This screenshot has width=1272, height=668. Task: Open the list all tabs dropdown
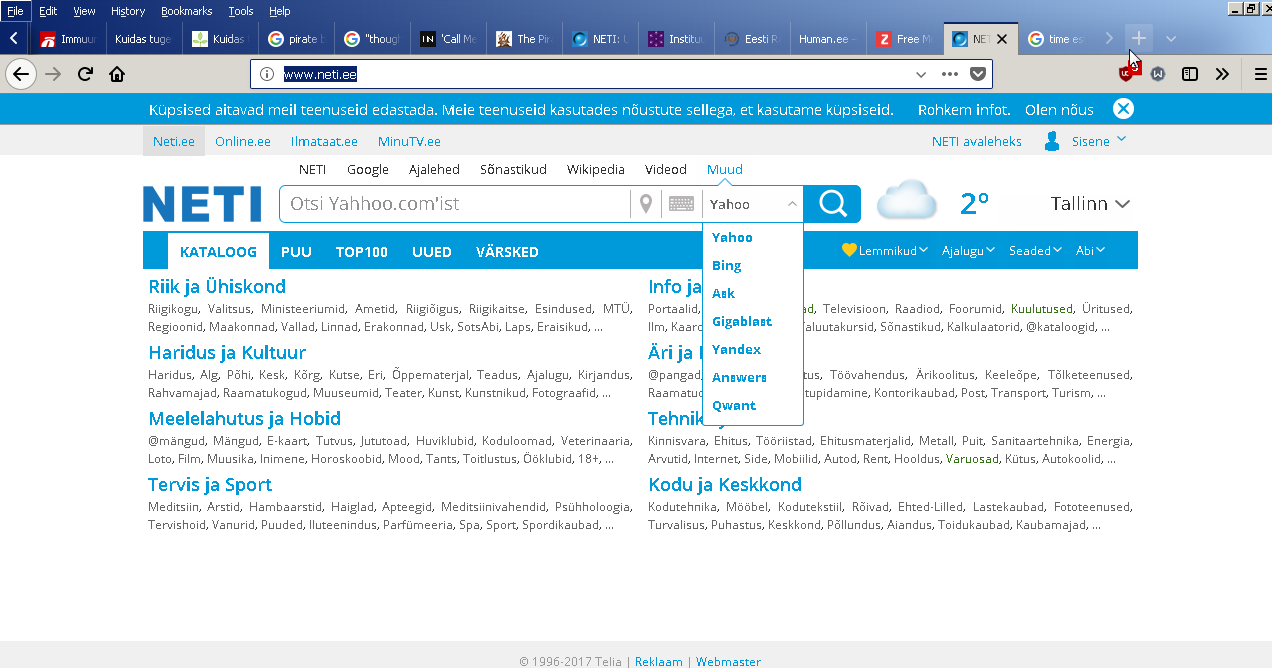pyautogui.click(x=1171, y=38)
